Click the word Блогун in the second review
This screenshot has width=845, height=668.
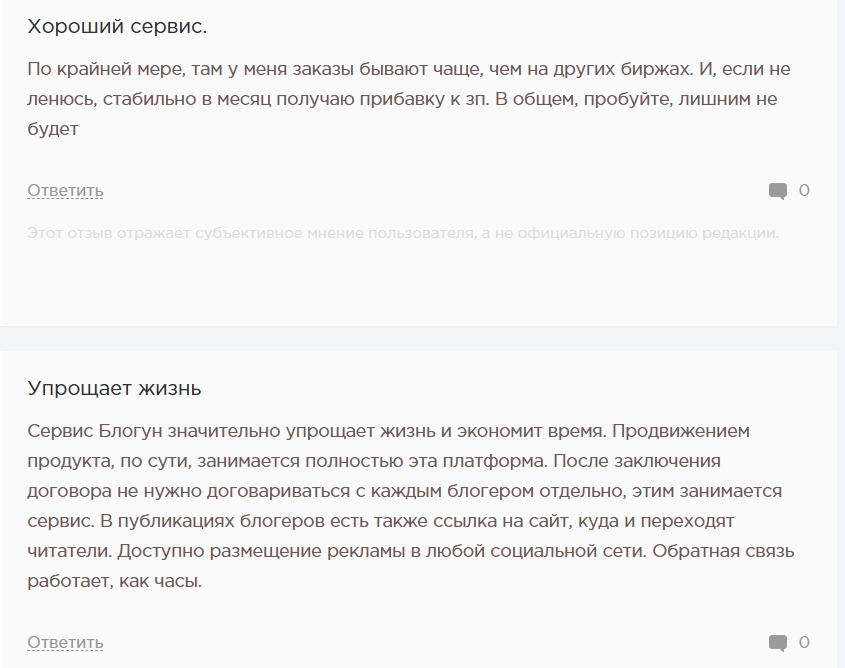(131, 432)
